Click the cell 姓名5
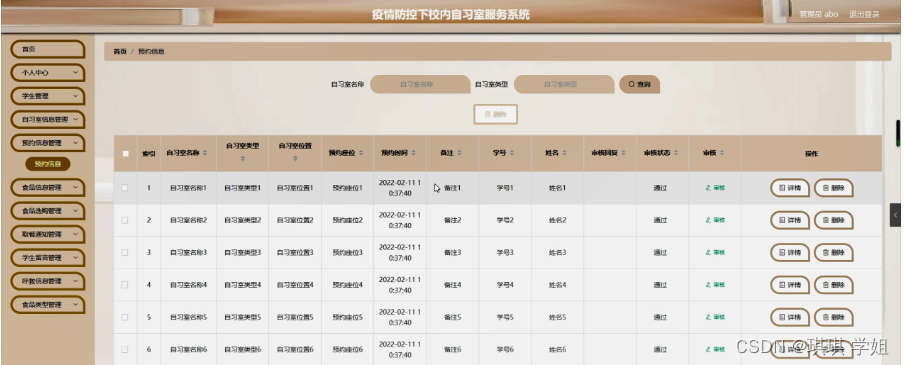 click(558, 317)
